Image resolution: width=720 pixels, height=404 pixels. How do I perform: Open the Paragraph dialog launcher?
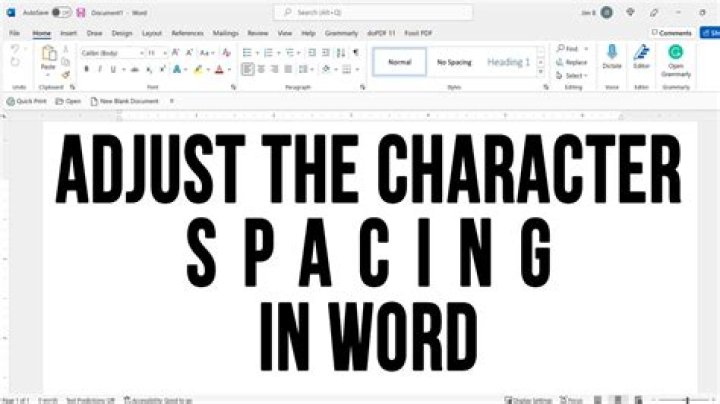[362, 87]
